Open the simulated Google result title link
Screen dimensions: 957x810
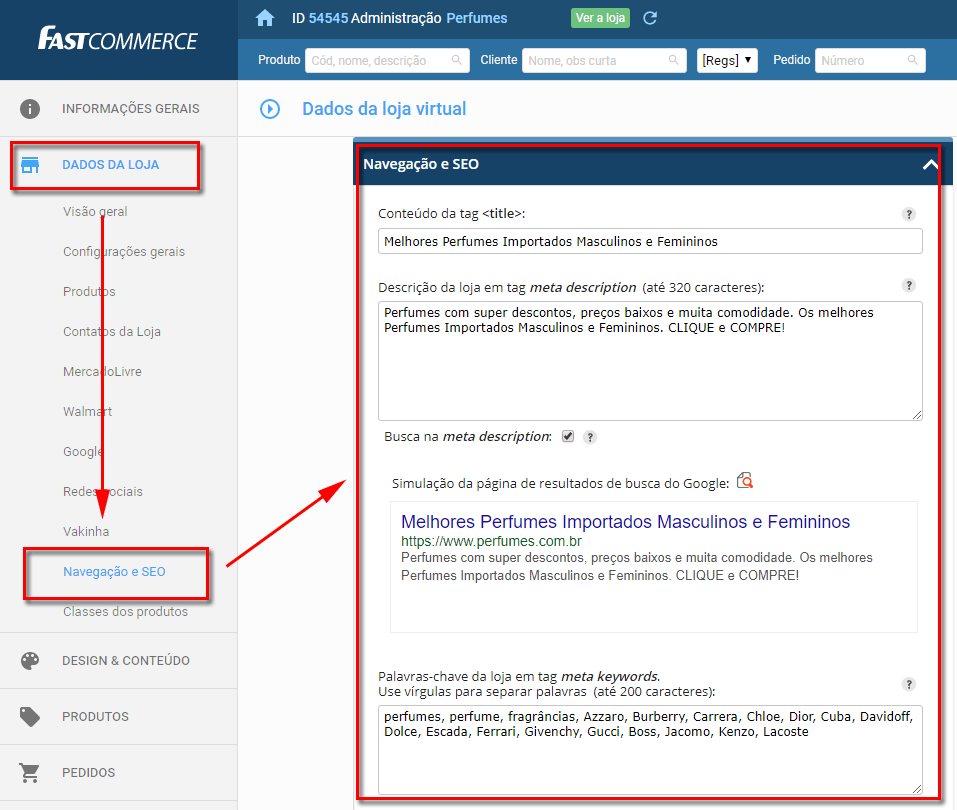pyautogui.click(x=625, y=522)
